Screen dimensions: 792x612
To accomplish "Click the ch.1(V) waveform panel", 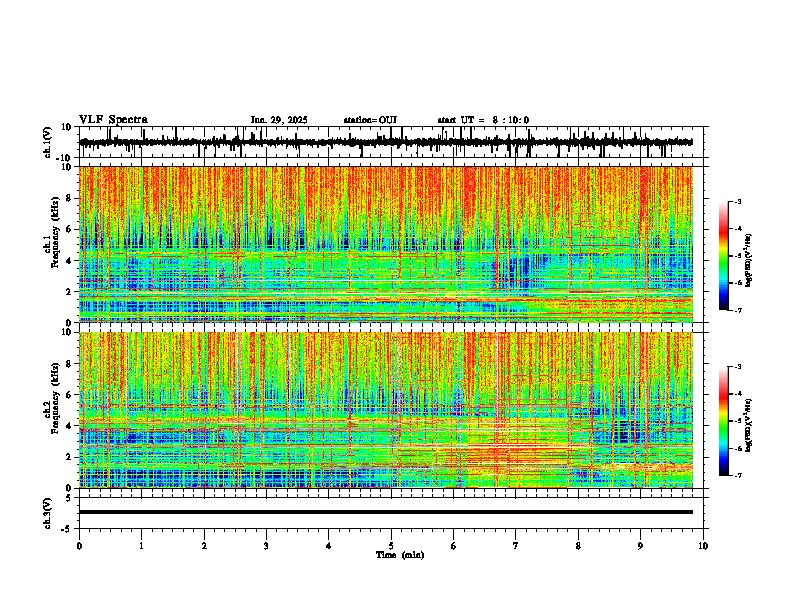I will point(391,142).
